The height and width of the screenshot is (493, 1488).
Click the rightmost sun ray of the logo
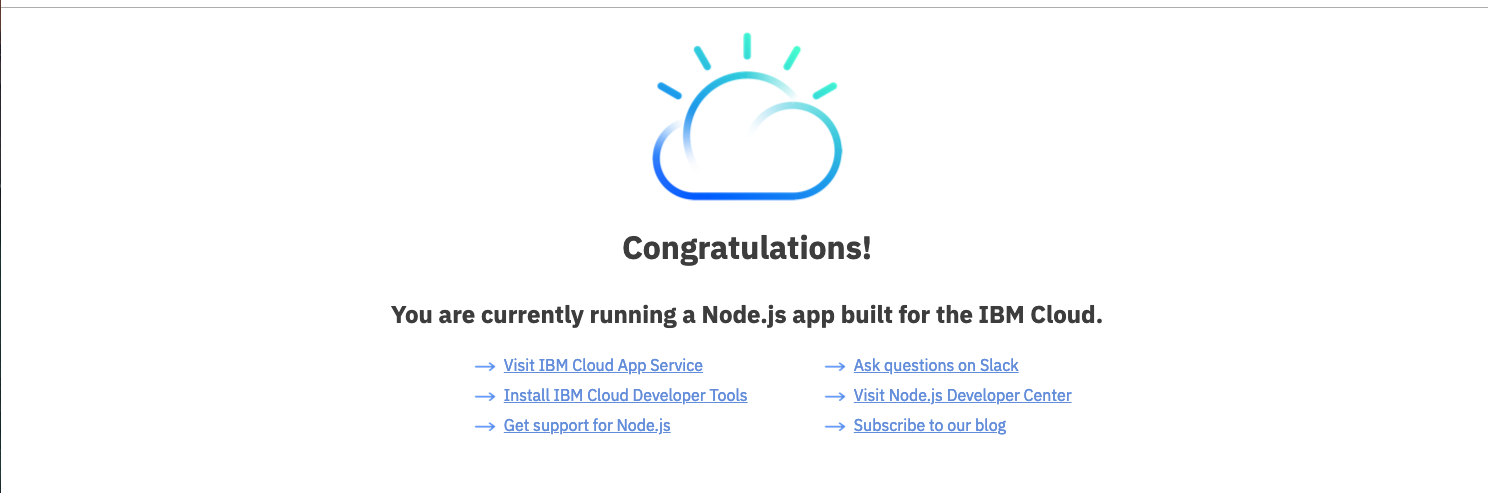coord(824,90)
